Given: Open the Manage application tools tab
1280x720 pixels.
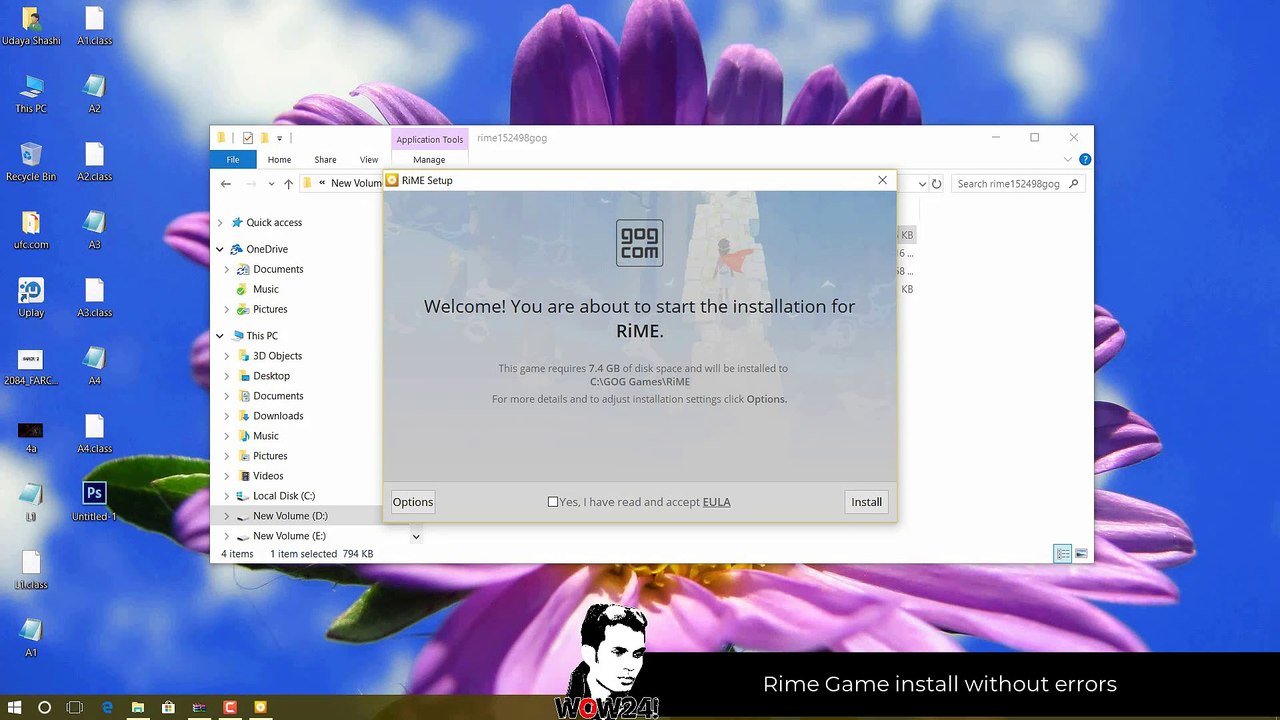Looking at the screenshot, I should (x=429, y=160).
